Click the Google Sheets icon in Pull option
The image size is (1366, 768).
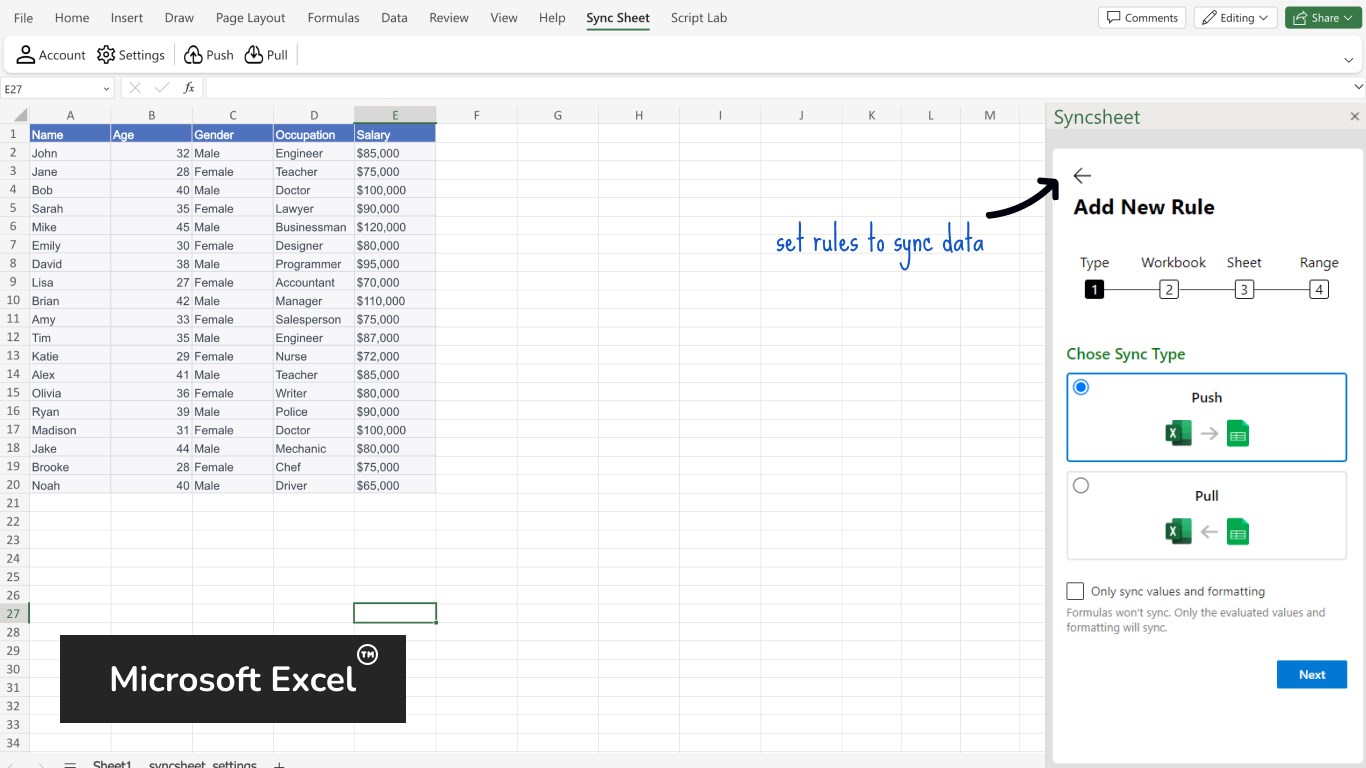(x=1238, y=531)
